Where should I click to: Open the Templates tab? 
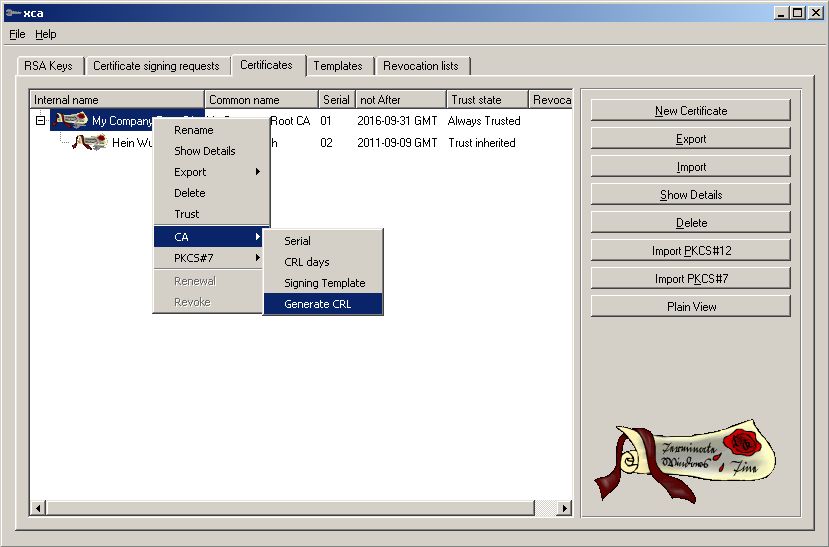pos(337,66)
